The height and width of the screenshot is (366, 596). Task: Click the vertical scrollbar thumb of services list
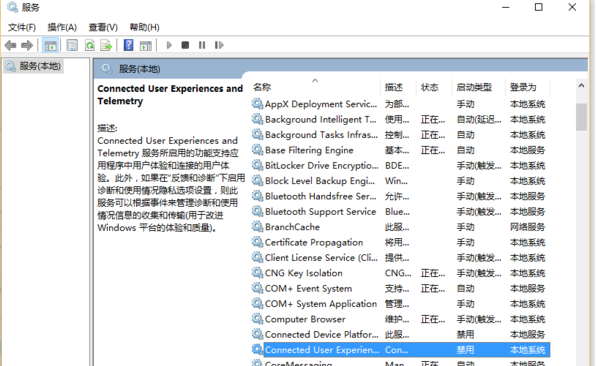(x=581, y=117)
